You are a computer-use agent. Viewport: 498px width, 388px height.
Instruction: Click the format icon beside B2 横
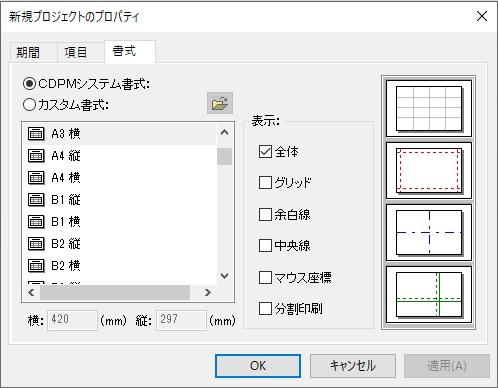[36, 266]
